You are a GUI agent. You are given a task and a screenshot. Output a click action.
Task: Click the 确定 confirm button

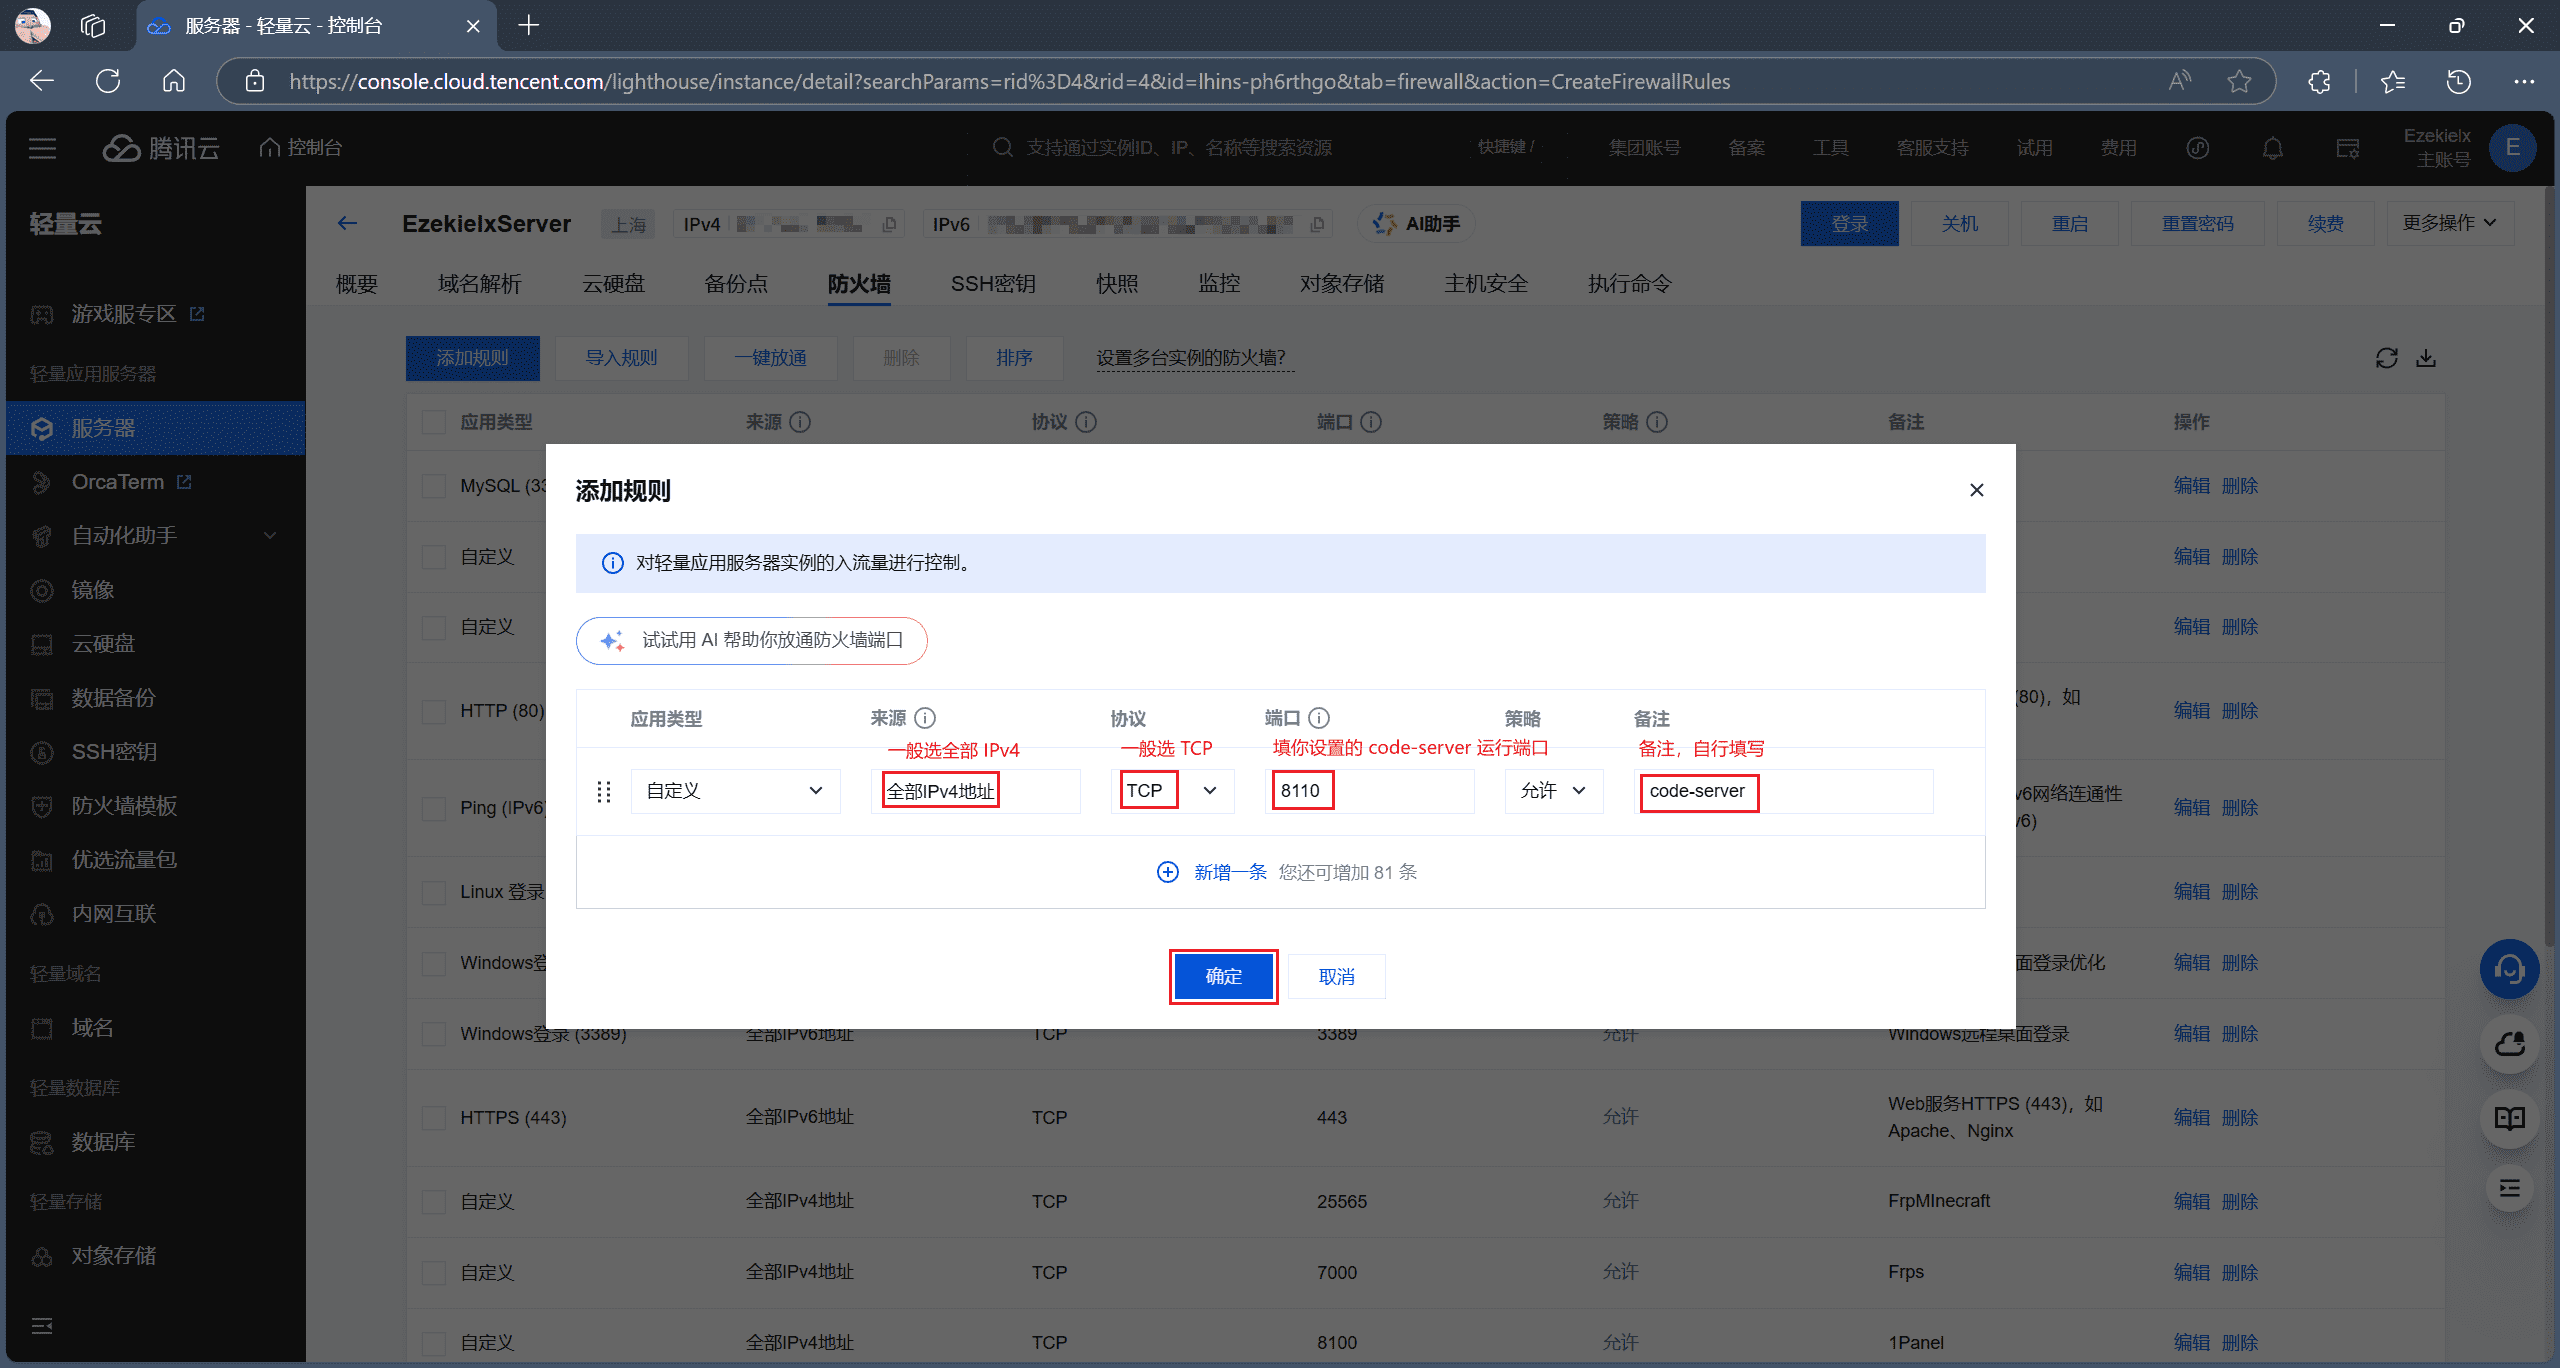click(1223, 976)
